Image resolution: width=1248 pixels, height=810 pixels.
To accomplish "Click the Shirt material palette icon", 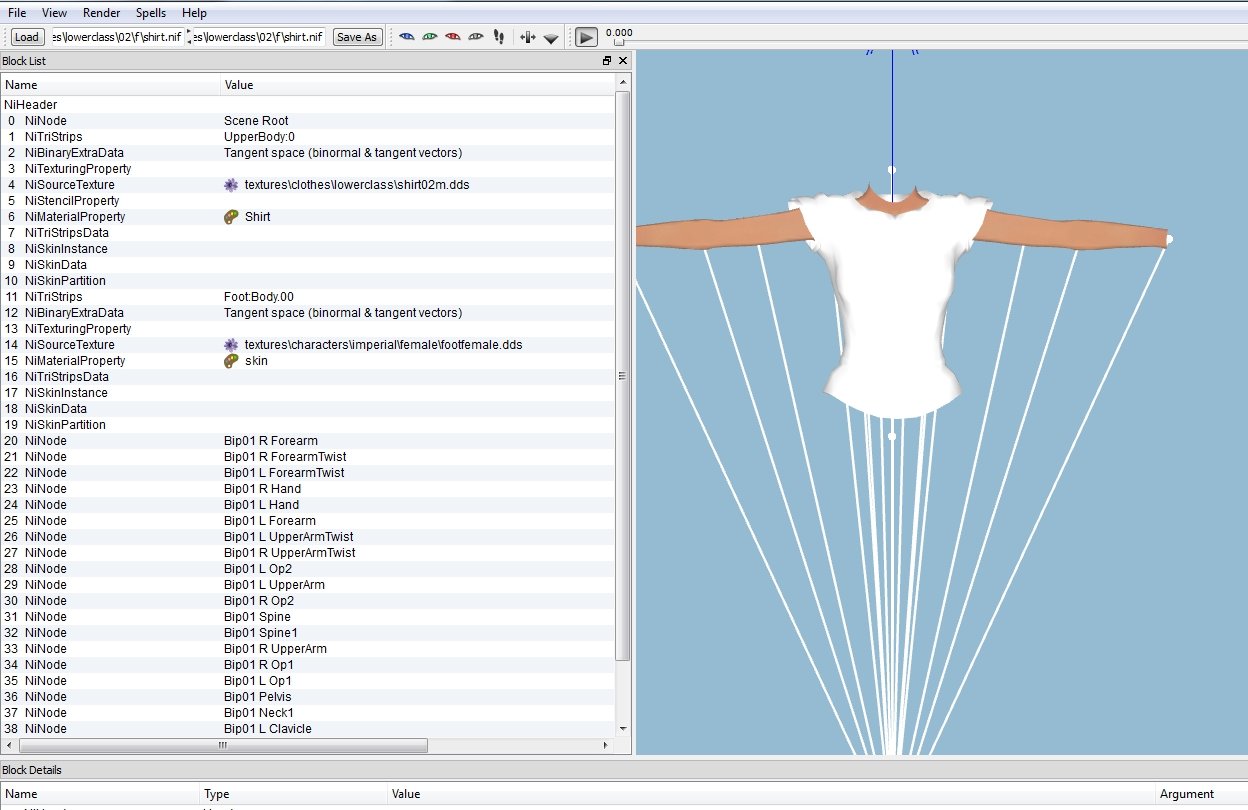I will [232, 217].
